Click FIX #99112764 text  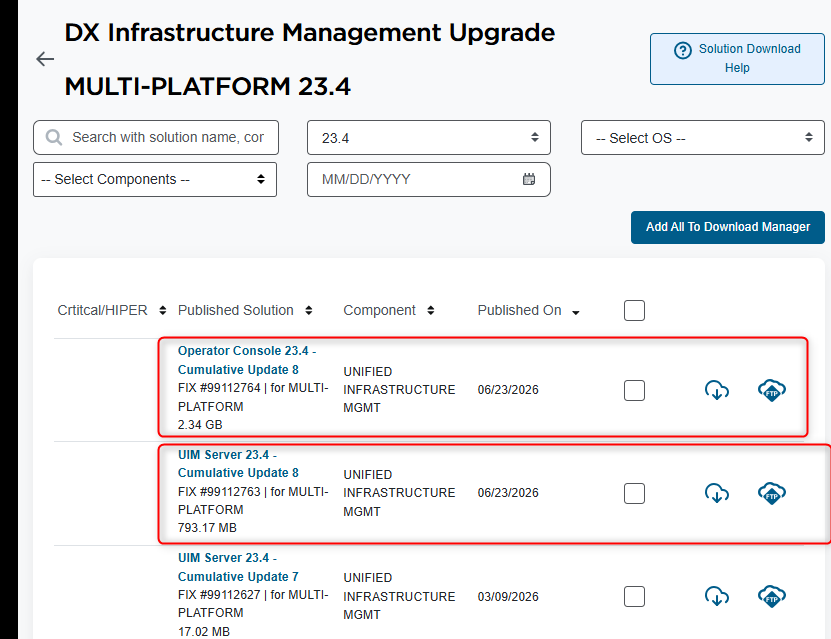[219, 388]
